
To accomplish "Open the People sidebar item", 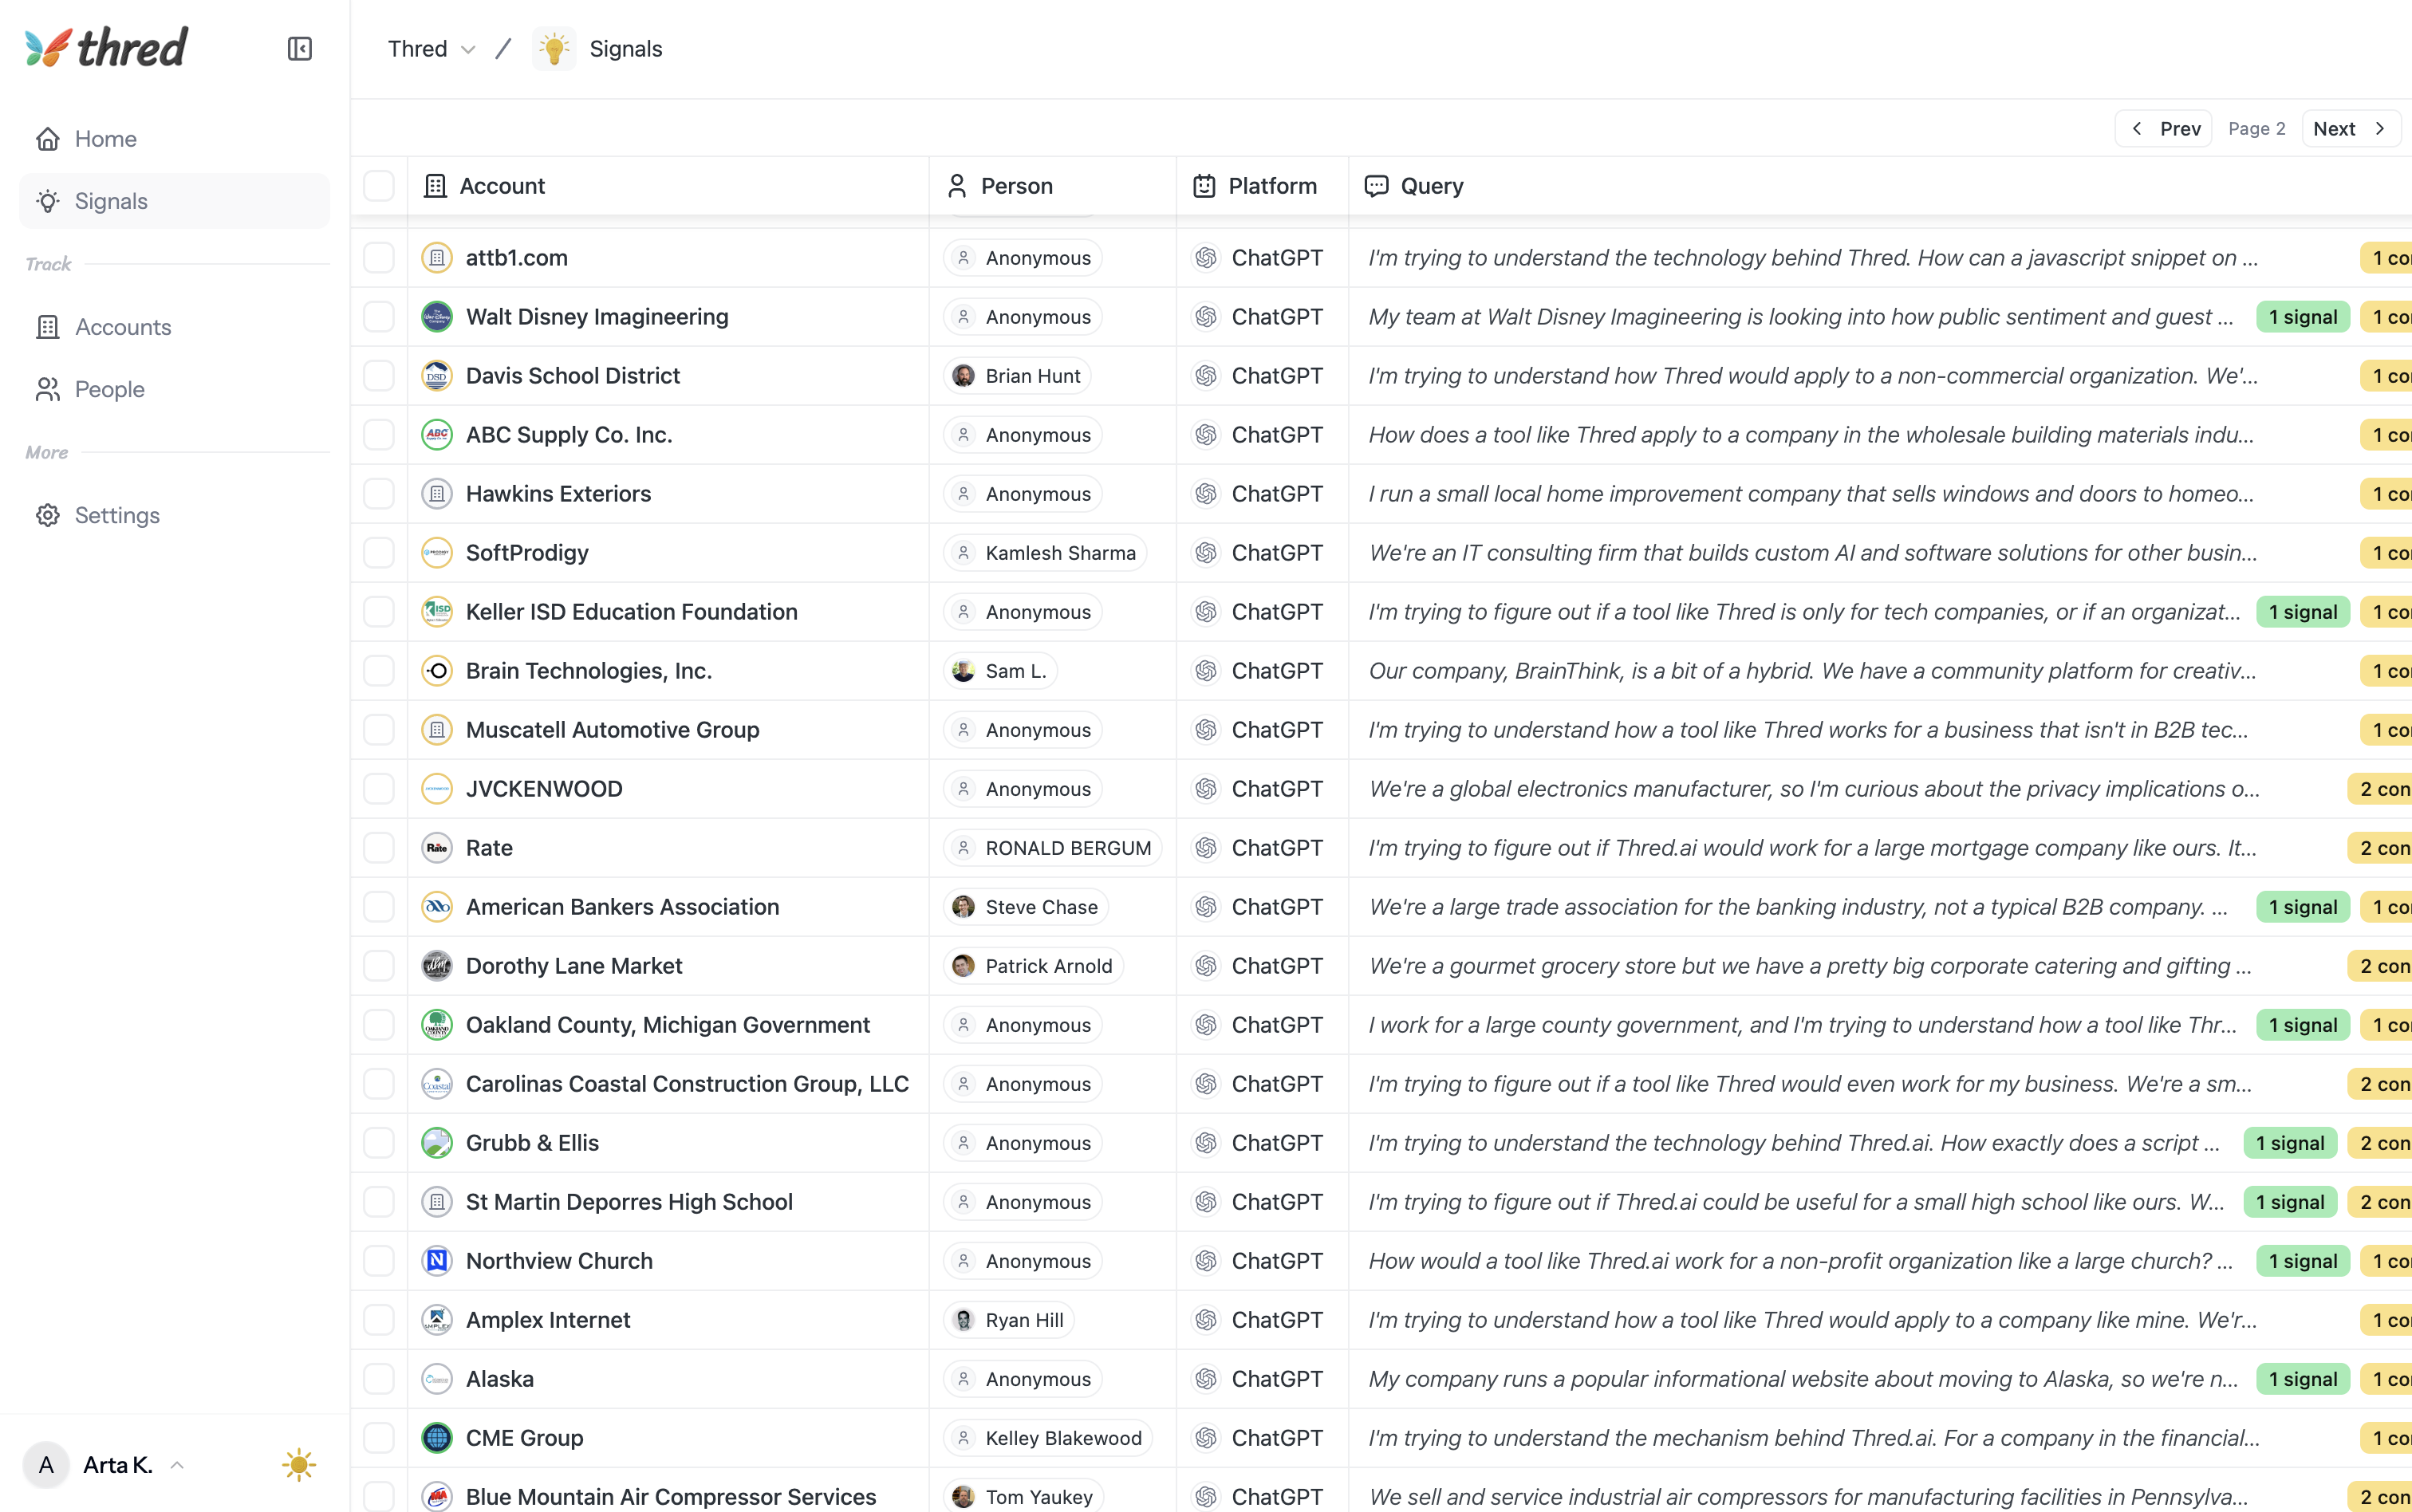I will pos(109,389).
